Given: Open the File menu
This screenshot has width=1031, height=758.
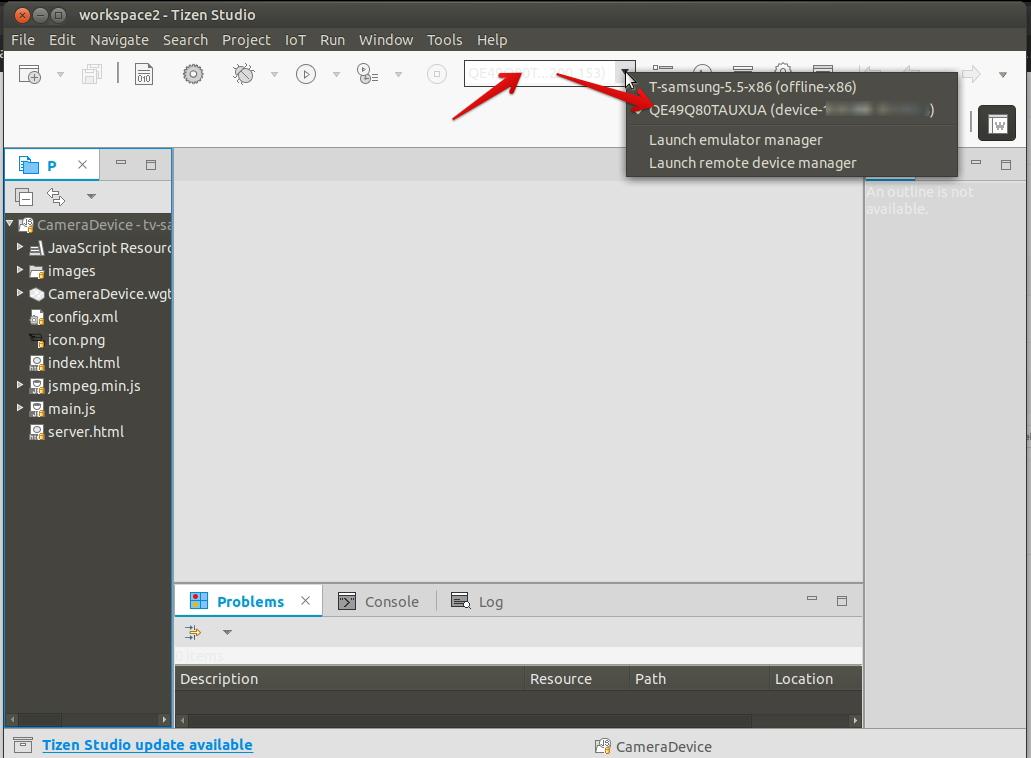Looking at the screenshot, I should 23,40.
